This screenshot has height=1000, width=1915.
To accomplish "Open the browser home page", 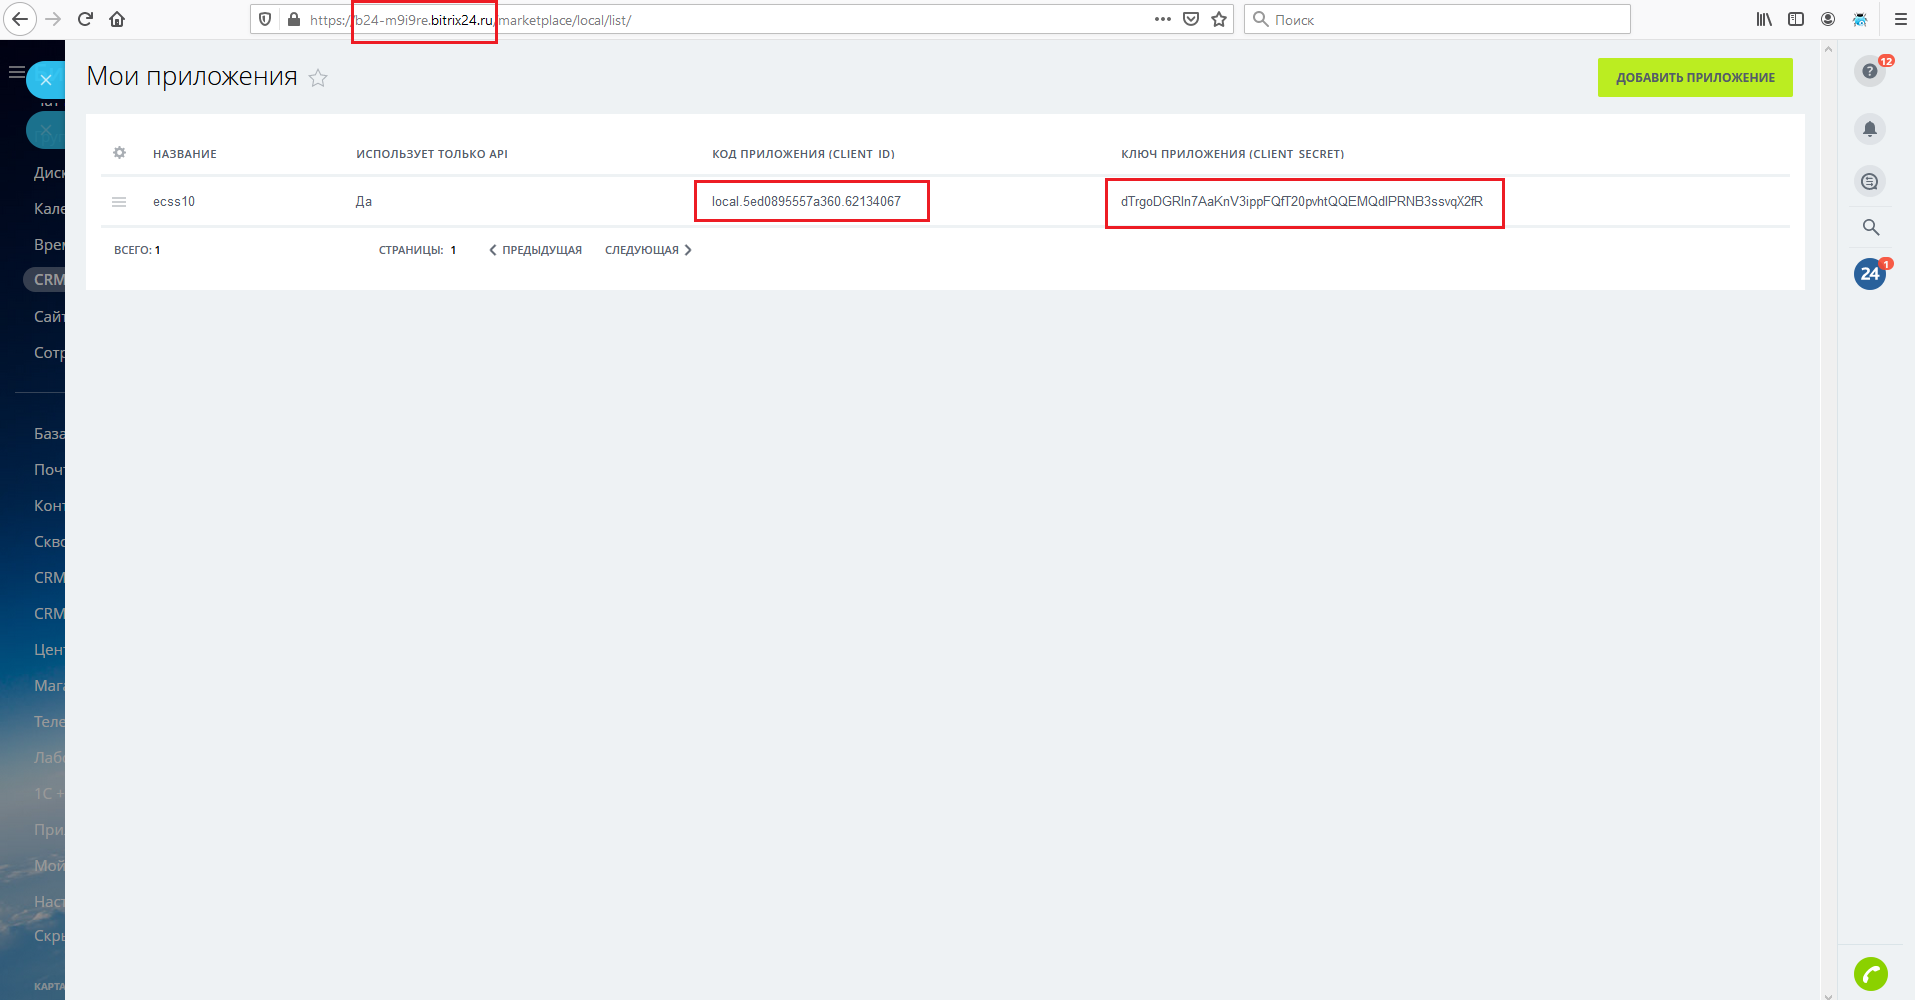I will (117, 19).
